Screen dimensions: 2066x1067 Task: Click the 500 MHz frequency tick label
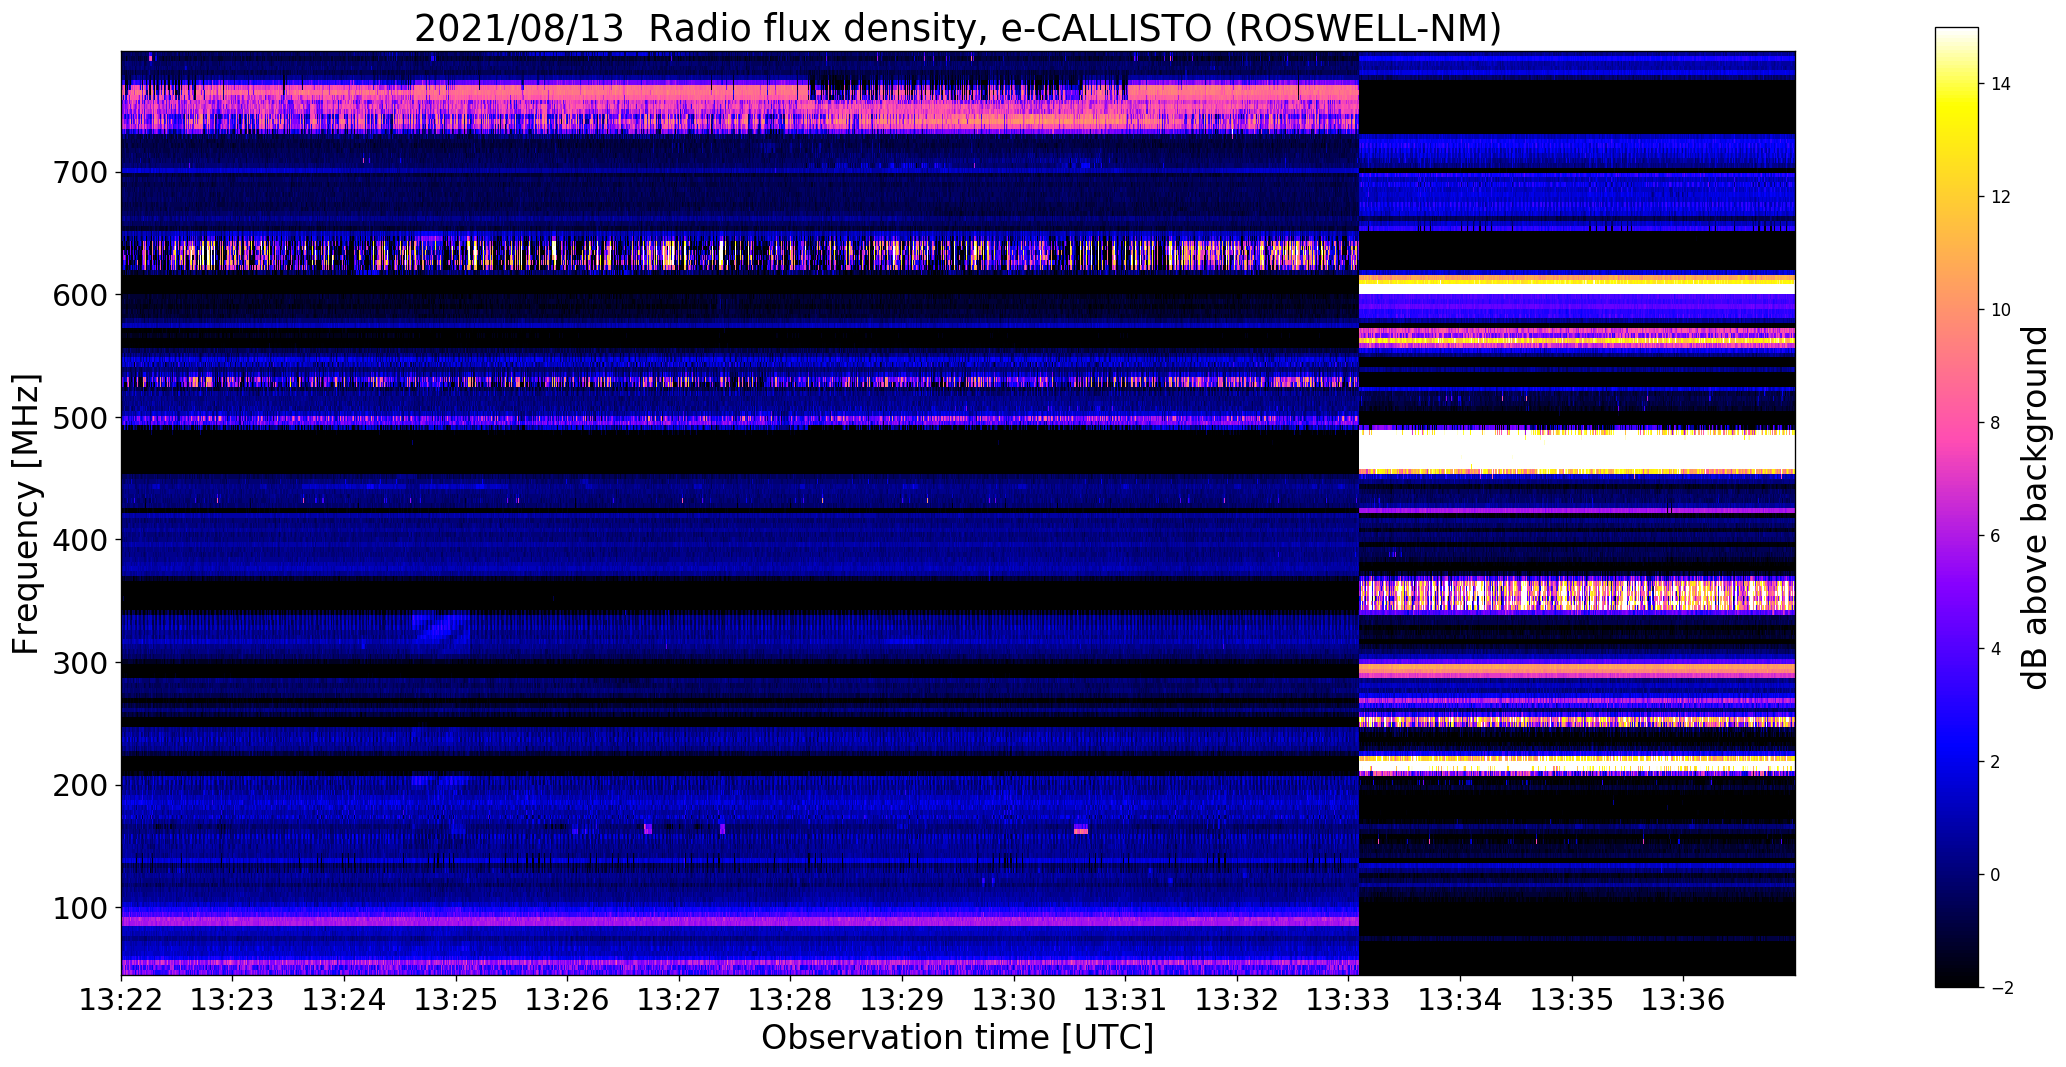[79, 417]
